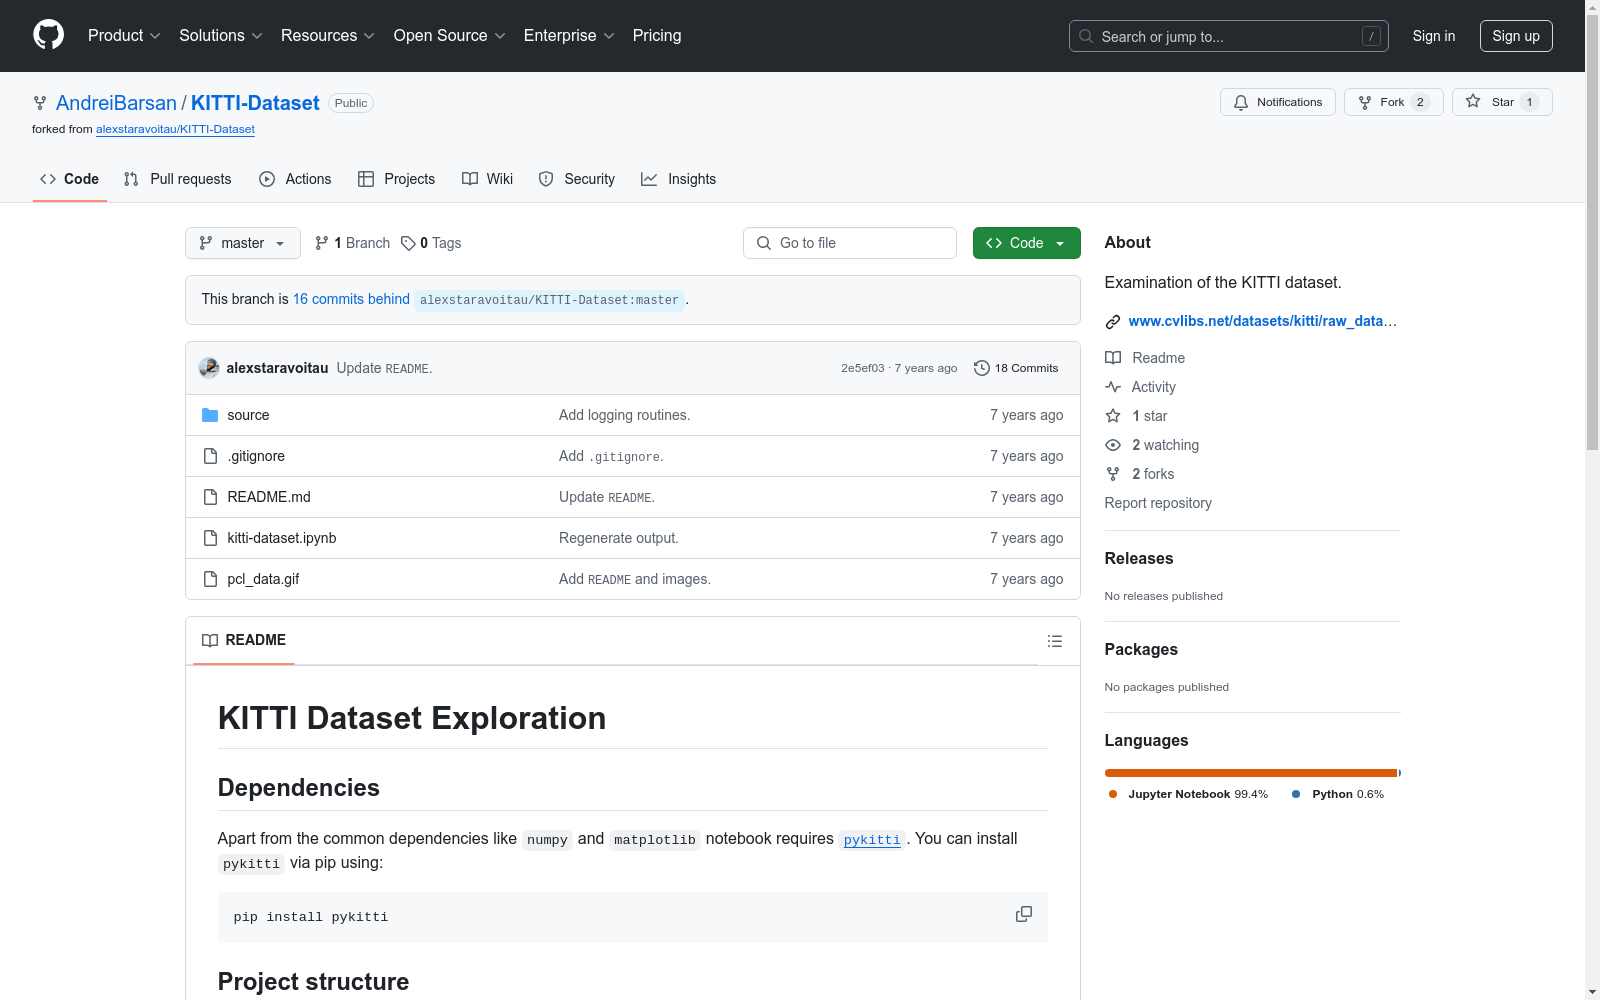Open the master branch dropdown
Image resolution: width=1600 pixels, height=1000 pixels.
coord(243,243)
